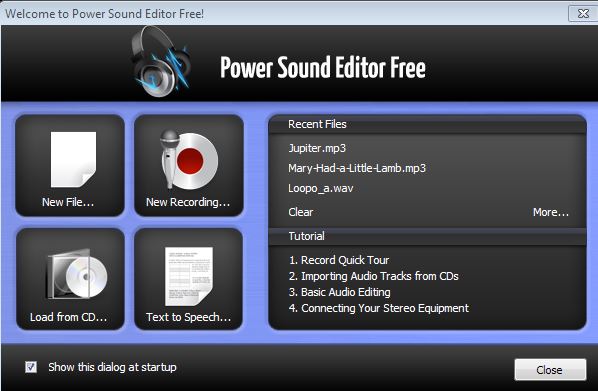Click the Text to Speech… label

pos(188,317)
